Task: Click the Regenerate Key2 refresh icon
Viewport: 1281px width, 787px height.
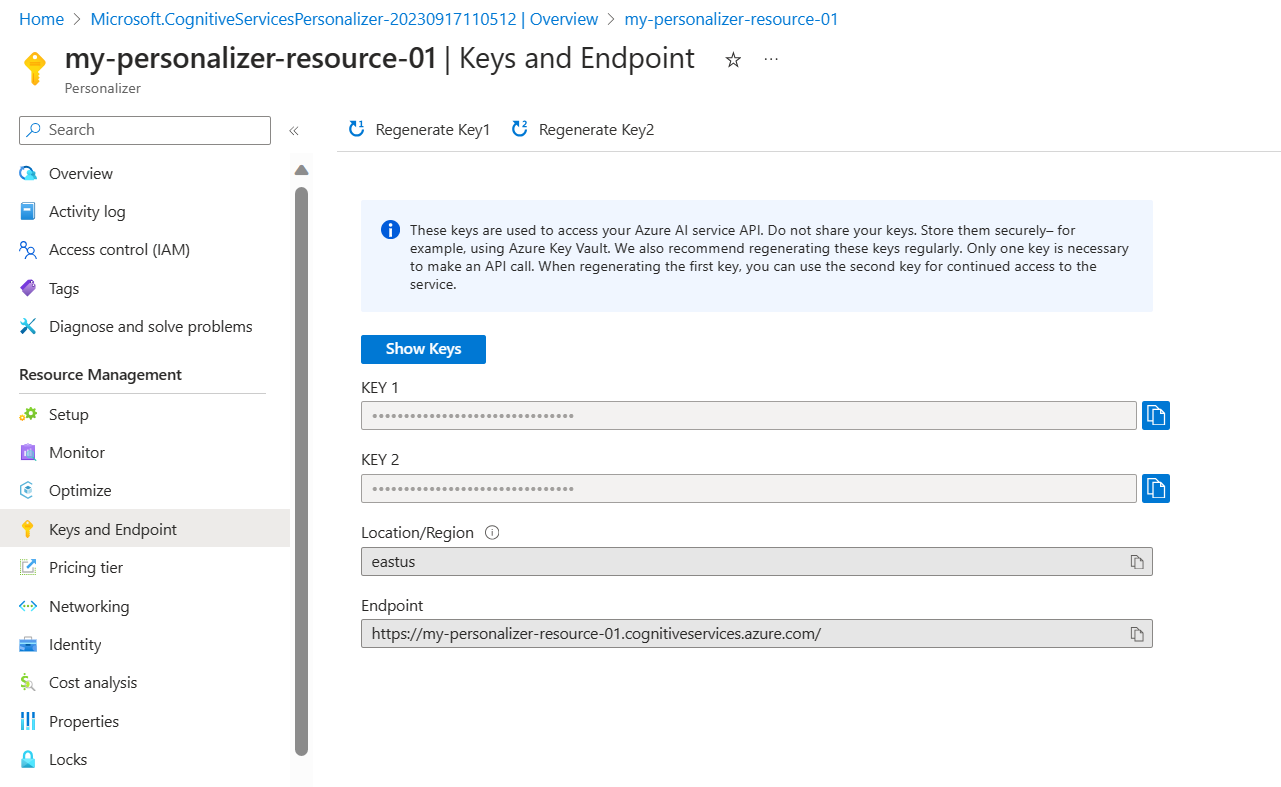Action: tap(519, 129)
